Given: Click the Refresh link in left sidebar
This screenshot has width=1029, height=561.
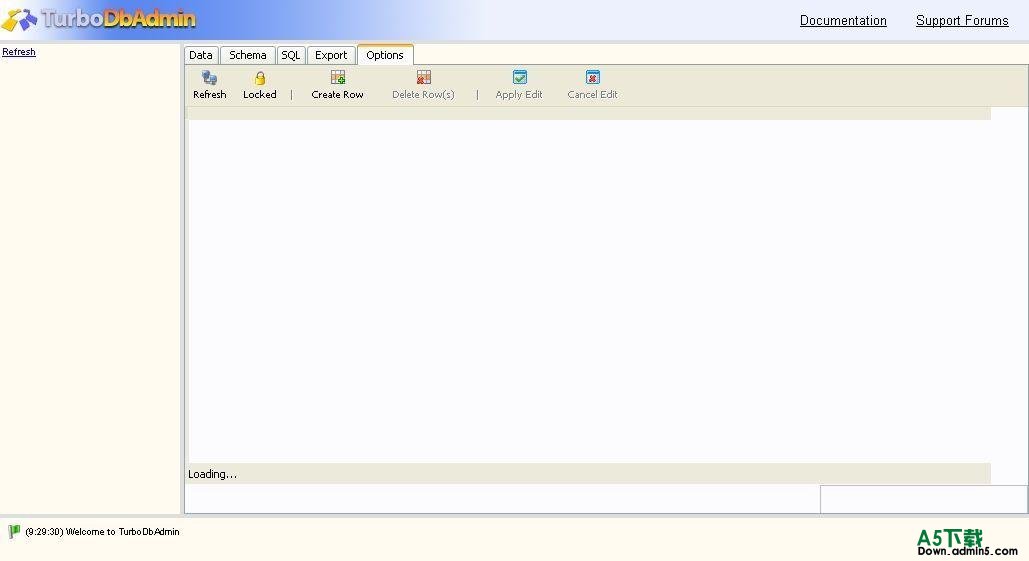Looking at the screenshot, I should click(19, 52).
